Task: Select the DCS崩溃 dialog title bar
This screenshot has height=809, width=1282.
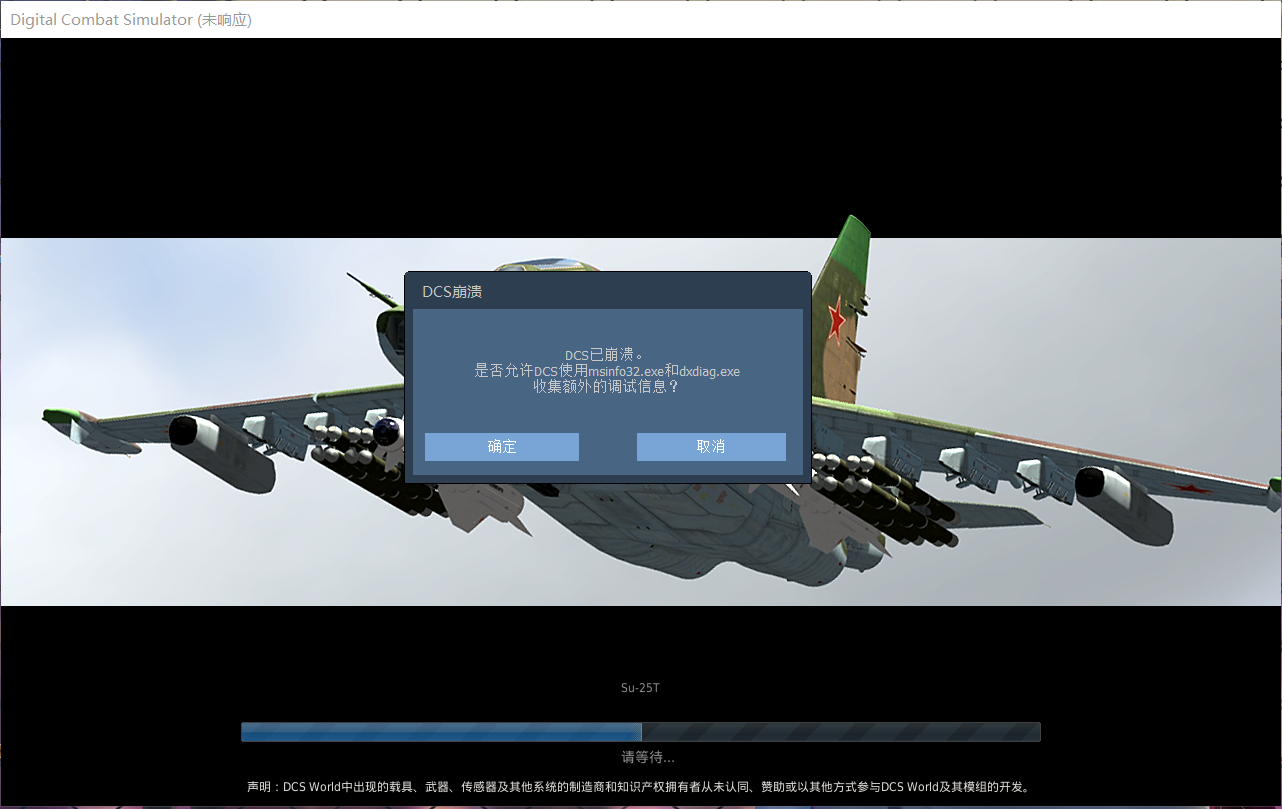Action: pos(608,291)
